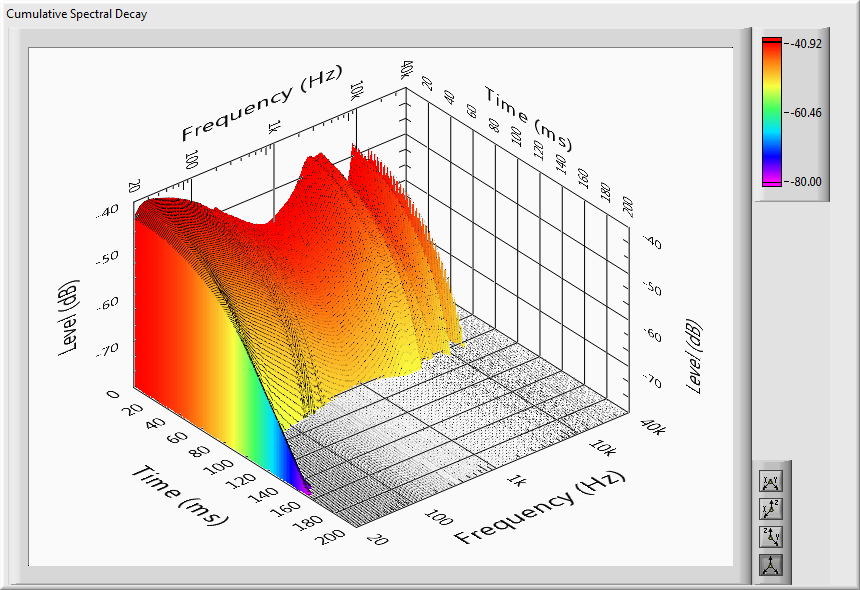This screenshot has height=590, width=860.
Task: Switch to the XY plane projection view
Action: click(x=770, y=481)
